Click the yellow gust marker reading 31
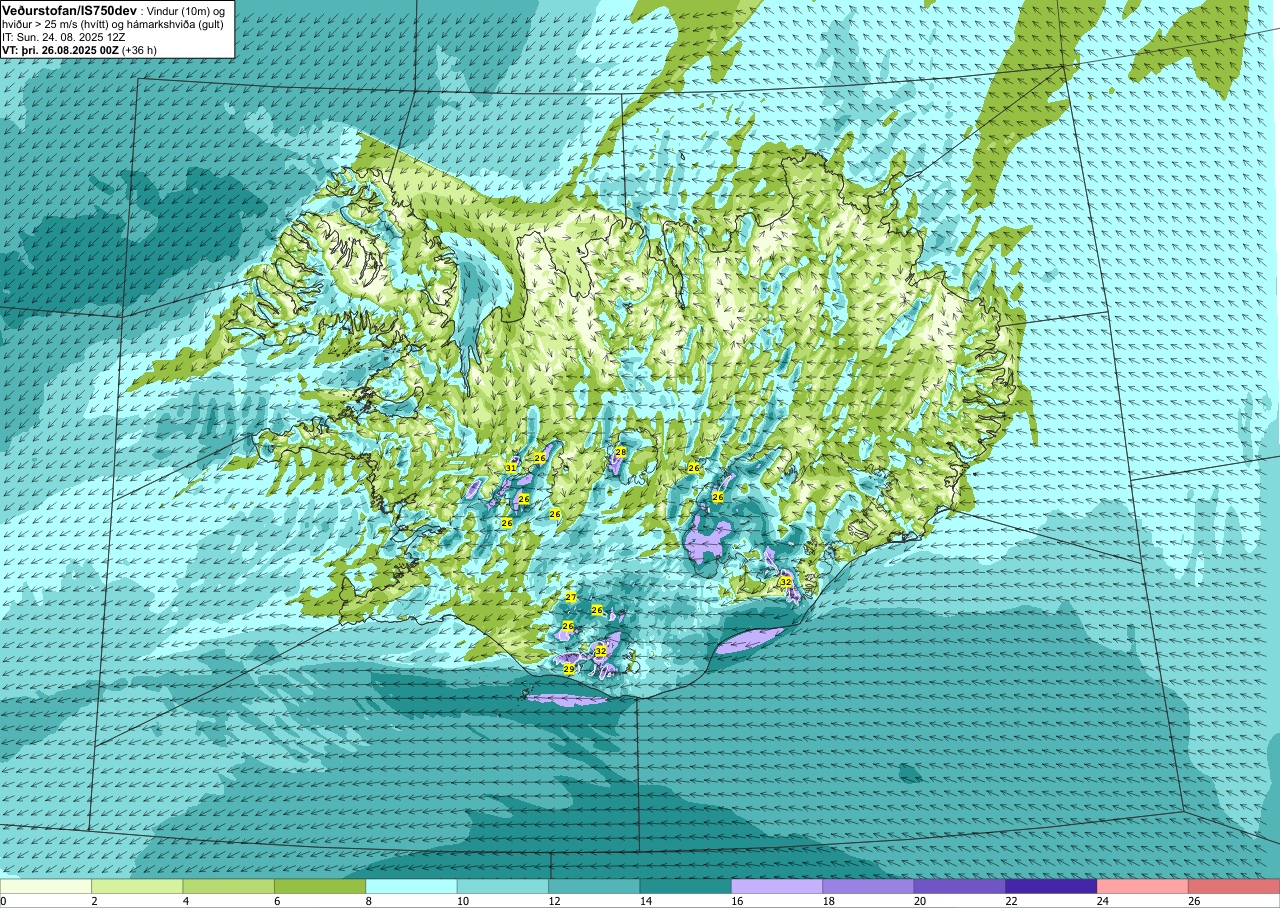This screenshot has height=908, width=1280. coord(511,468)
